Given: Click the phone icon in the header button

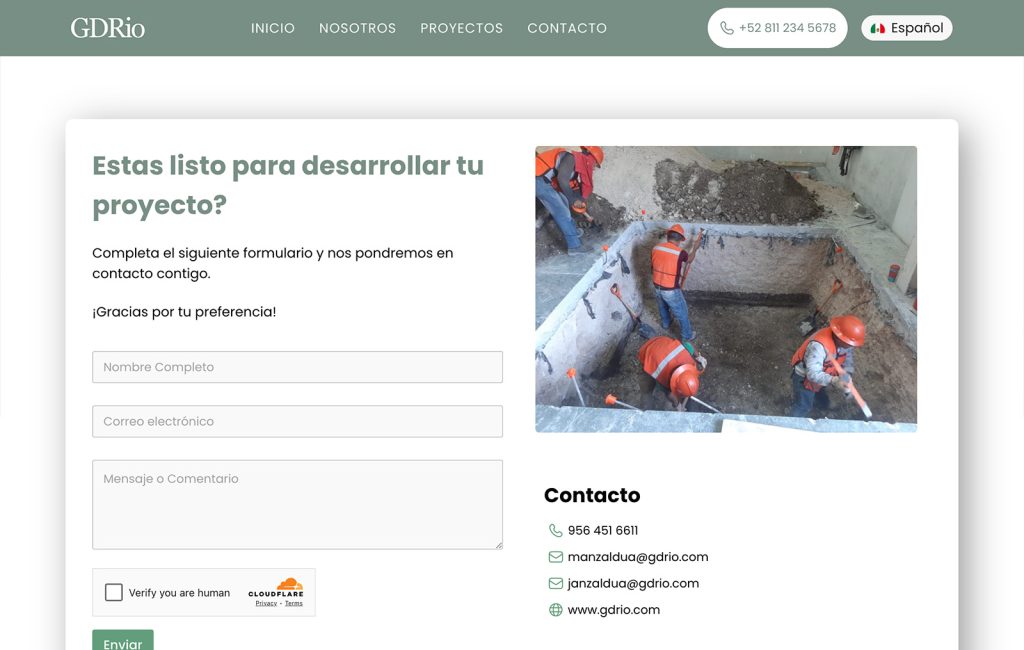Looking at the screenshot, I should coord(726,28).
